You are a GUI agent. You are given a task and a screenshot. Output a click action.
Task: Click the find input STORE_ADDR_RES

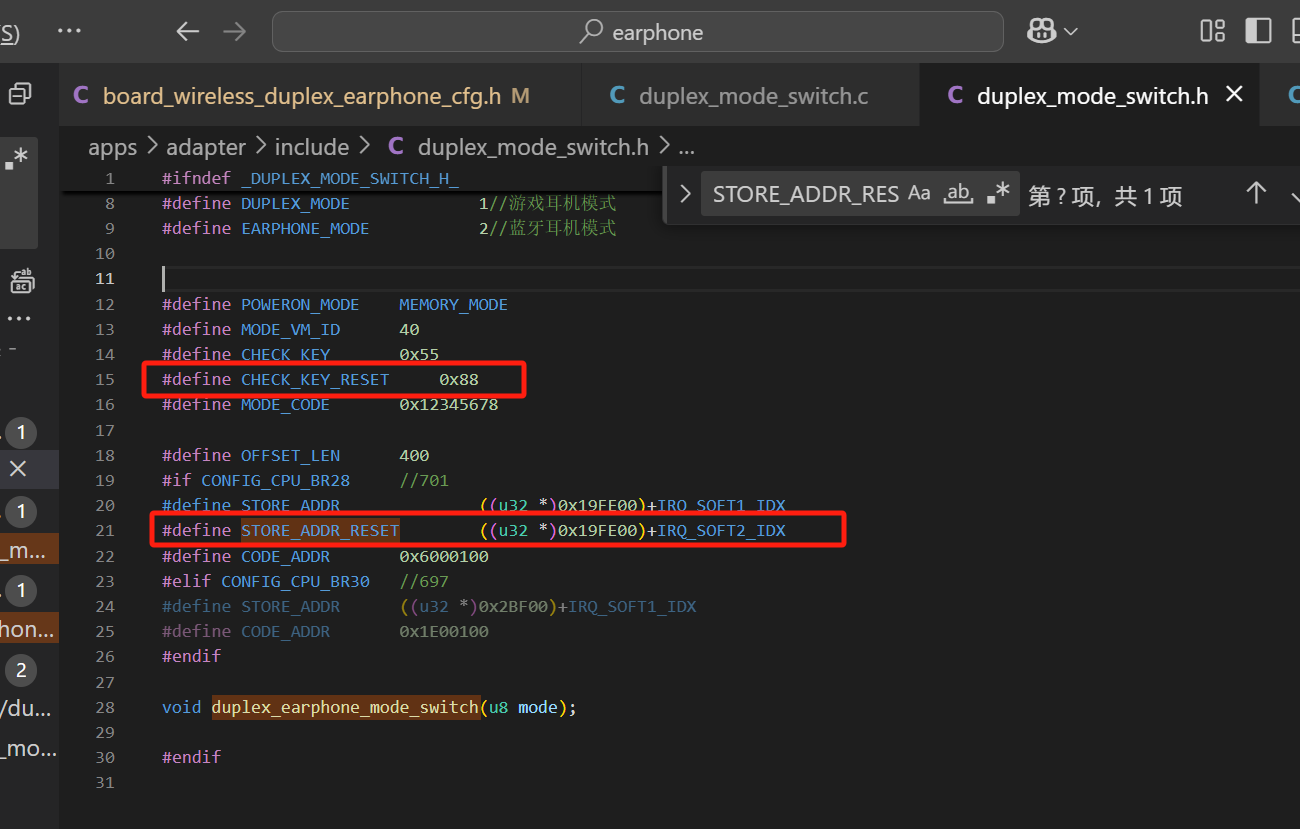[805, 194]
